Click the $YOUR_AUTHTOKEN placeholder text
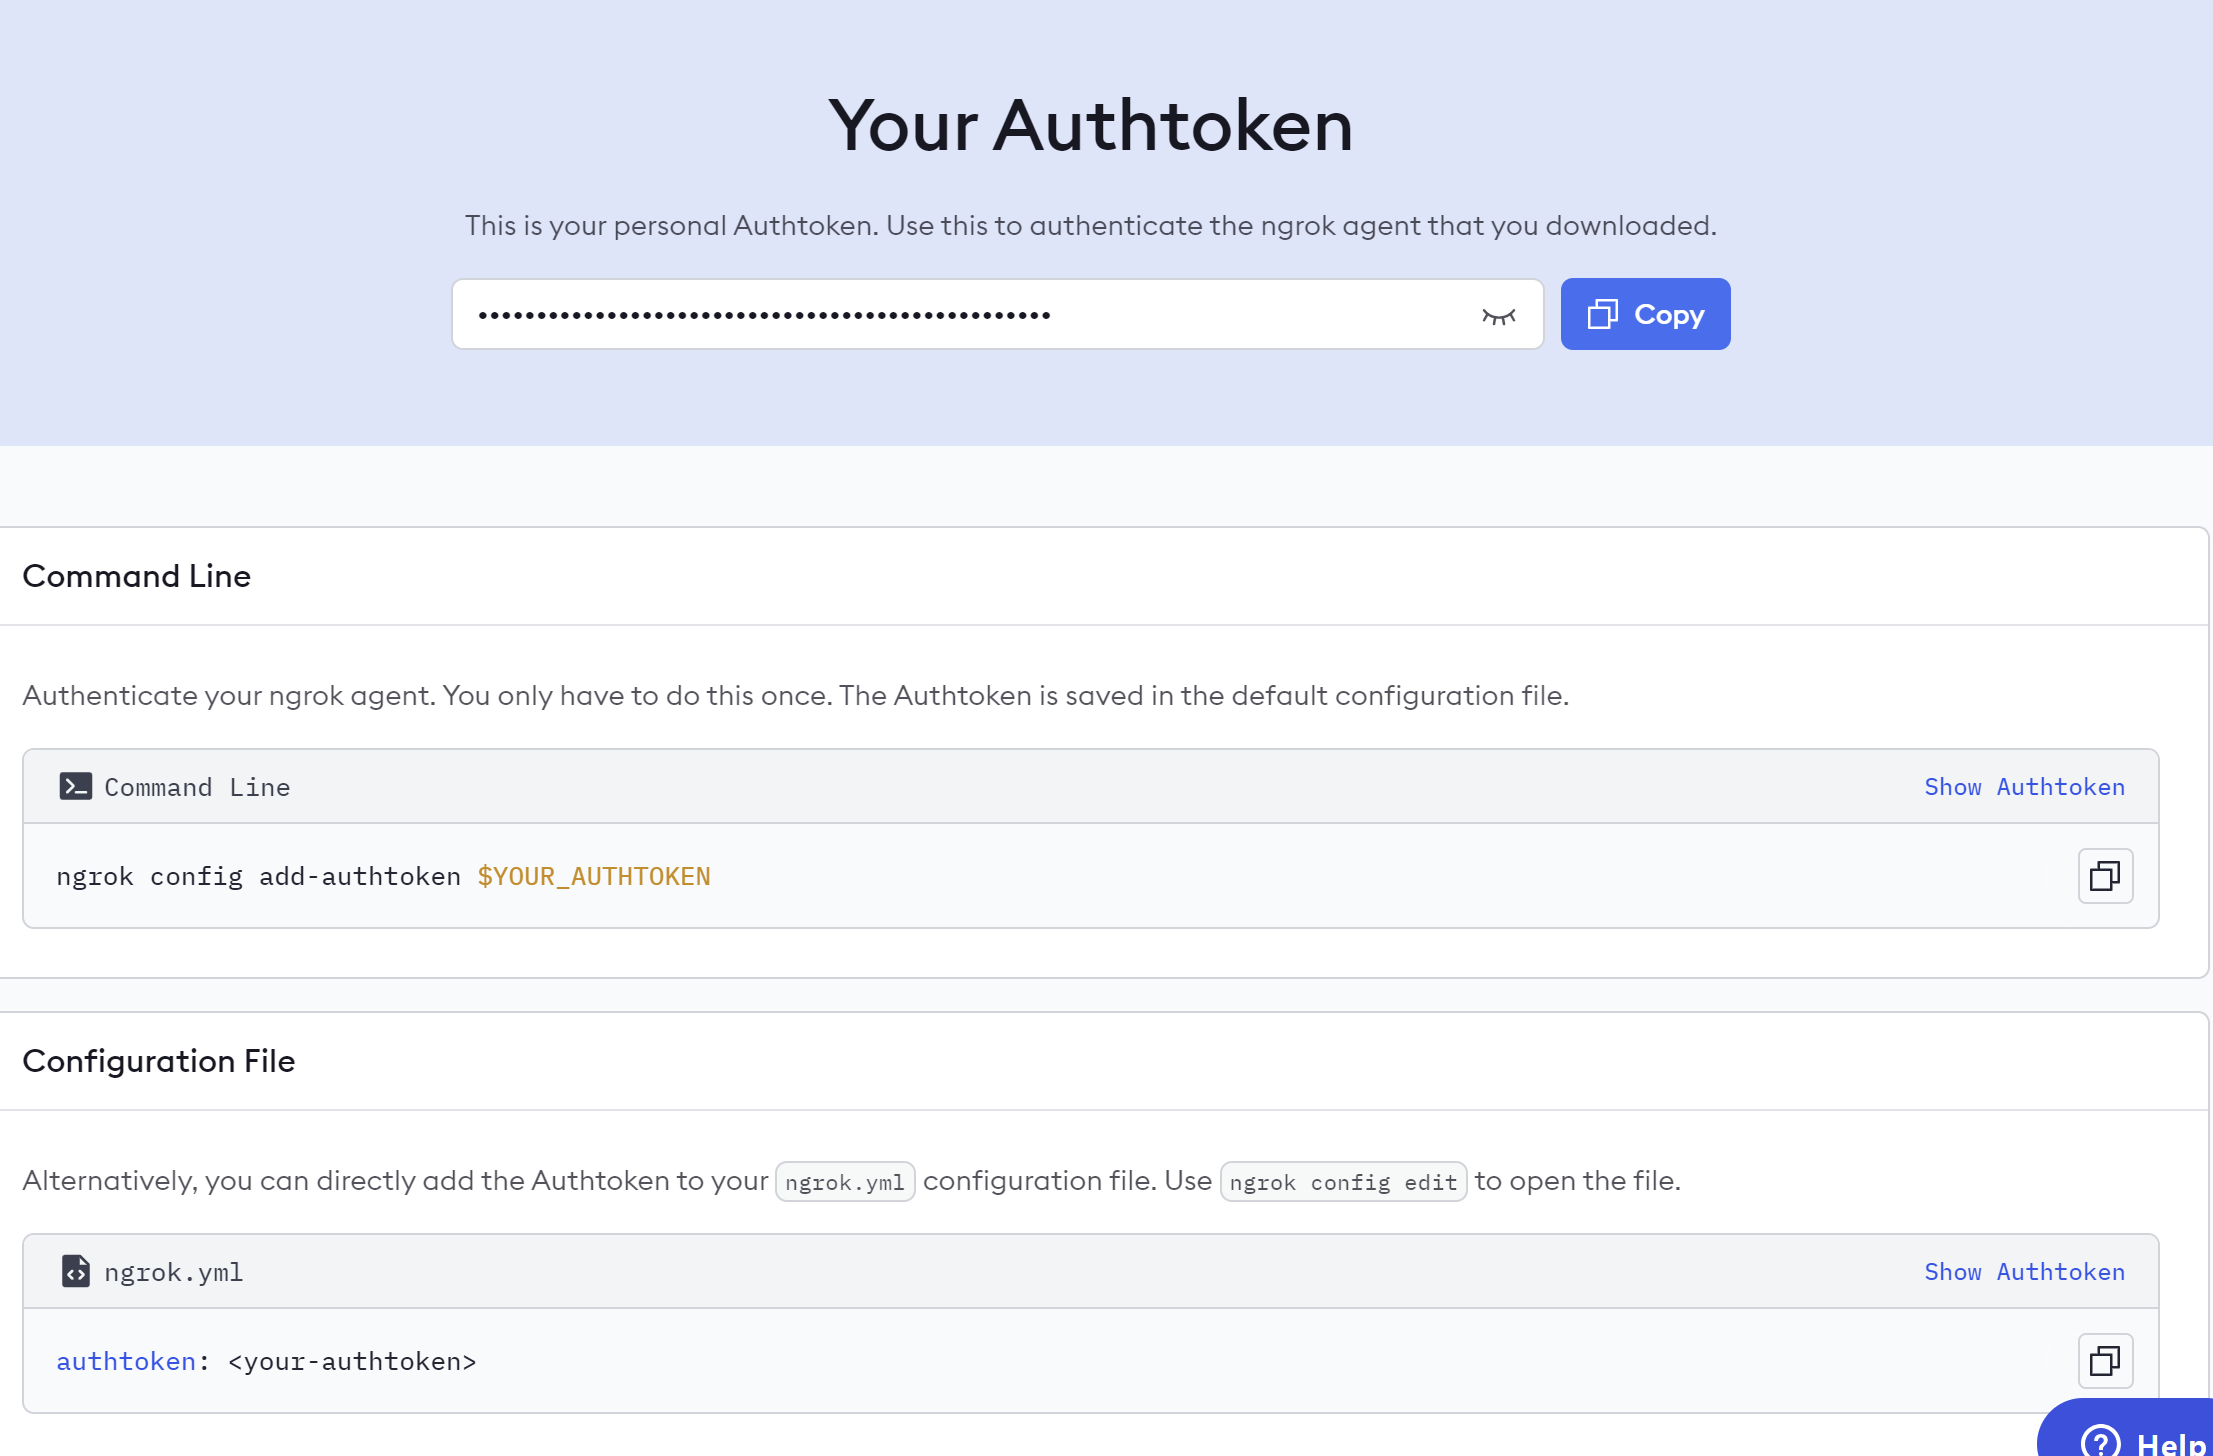The height and width of the screenshot is (1456, 2213). pyautogui.click(x=594, y=877)
